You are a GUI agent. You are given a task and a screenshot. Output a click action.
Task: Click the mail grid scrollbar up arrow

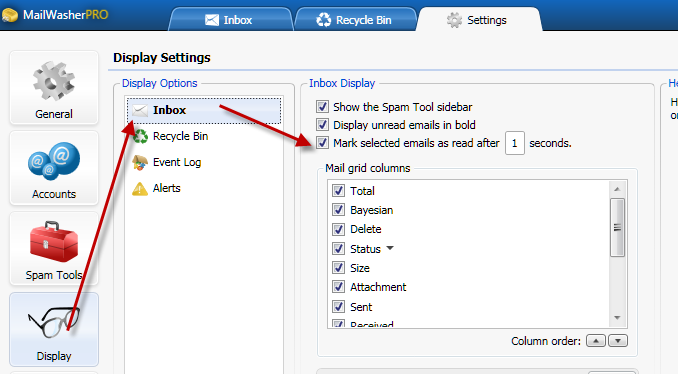[617, 189]
